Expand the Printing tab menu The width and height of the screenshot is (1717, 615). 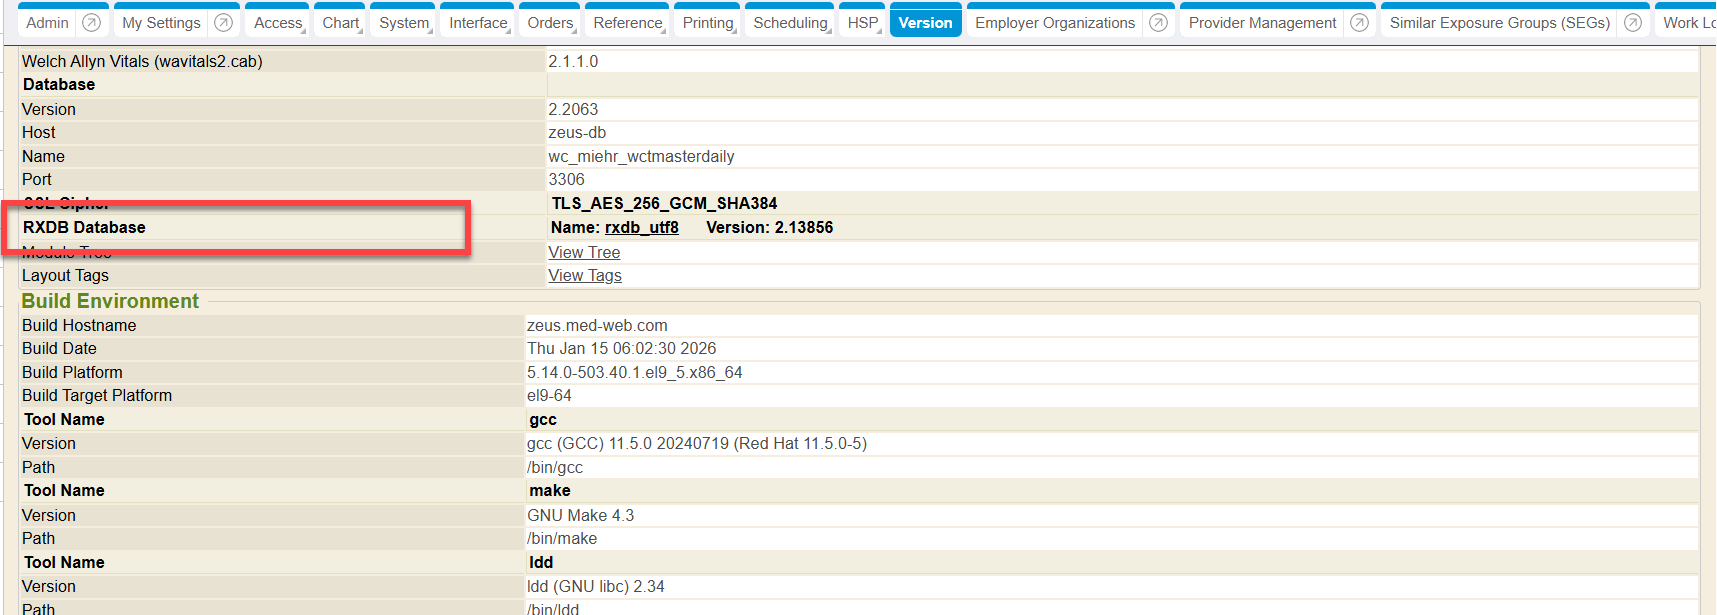(708, 23)
